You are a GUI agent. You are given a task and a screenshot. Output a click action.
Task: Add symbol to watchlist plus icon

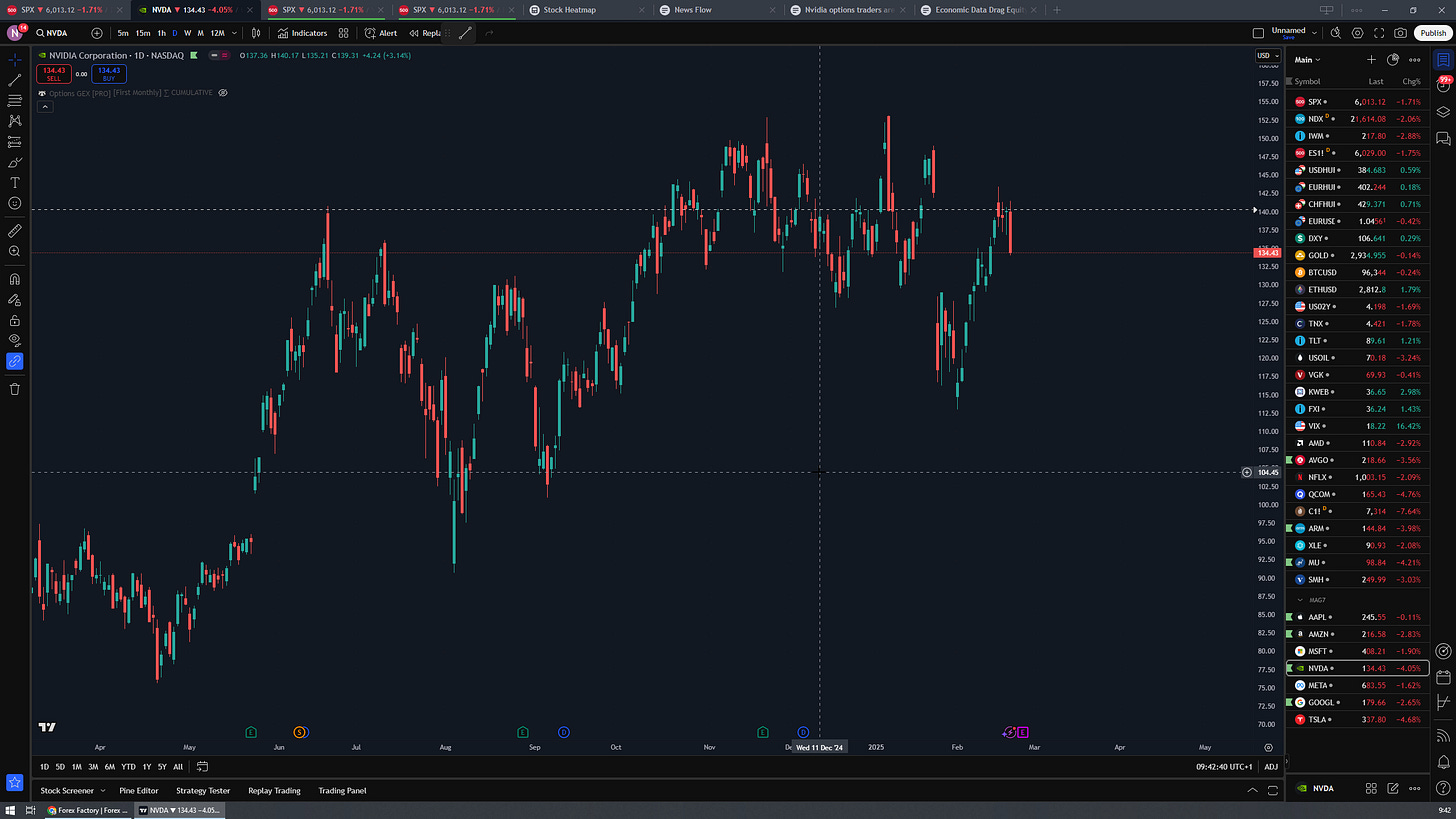click(1371, 60)
